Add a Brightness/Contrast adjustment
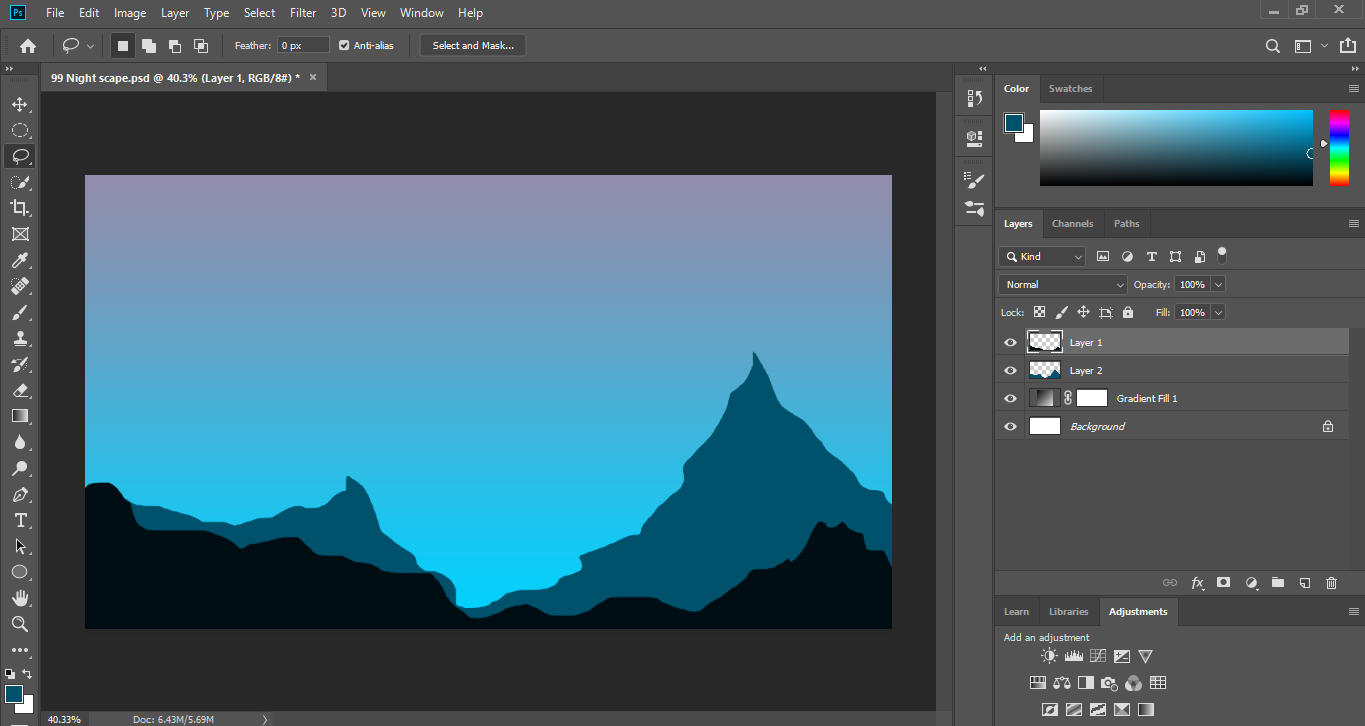This screenshot has width=1365, height=726. pos(1049,656)
